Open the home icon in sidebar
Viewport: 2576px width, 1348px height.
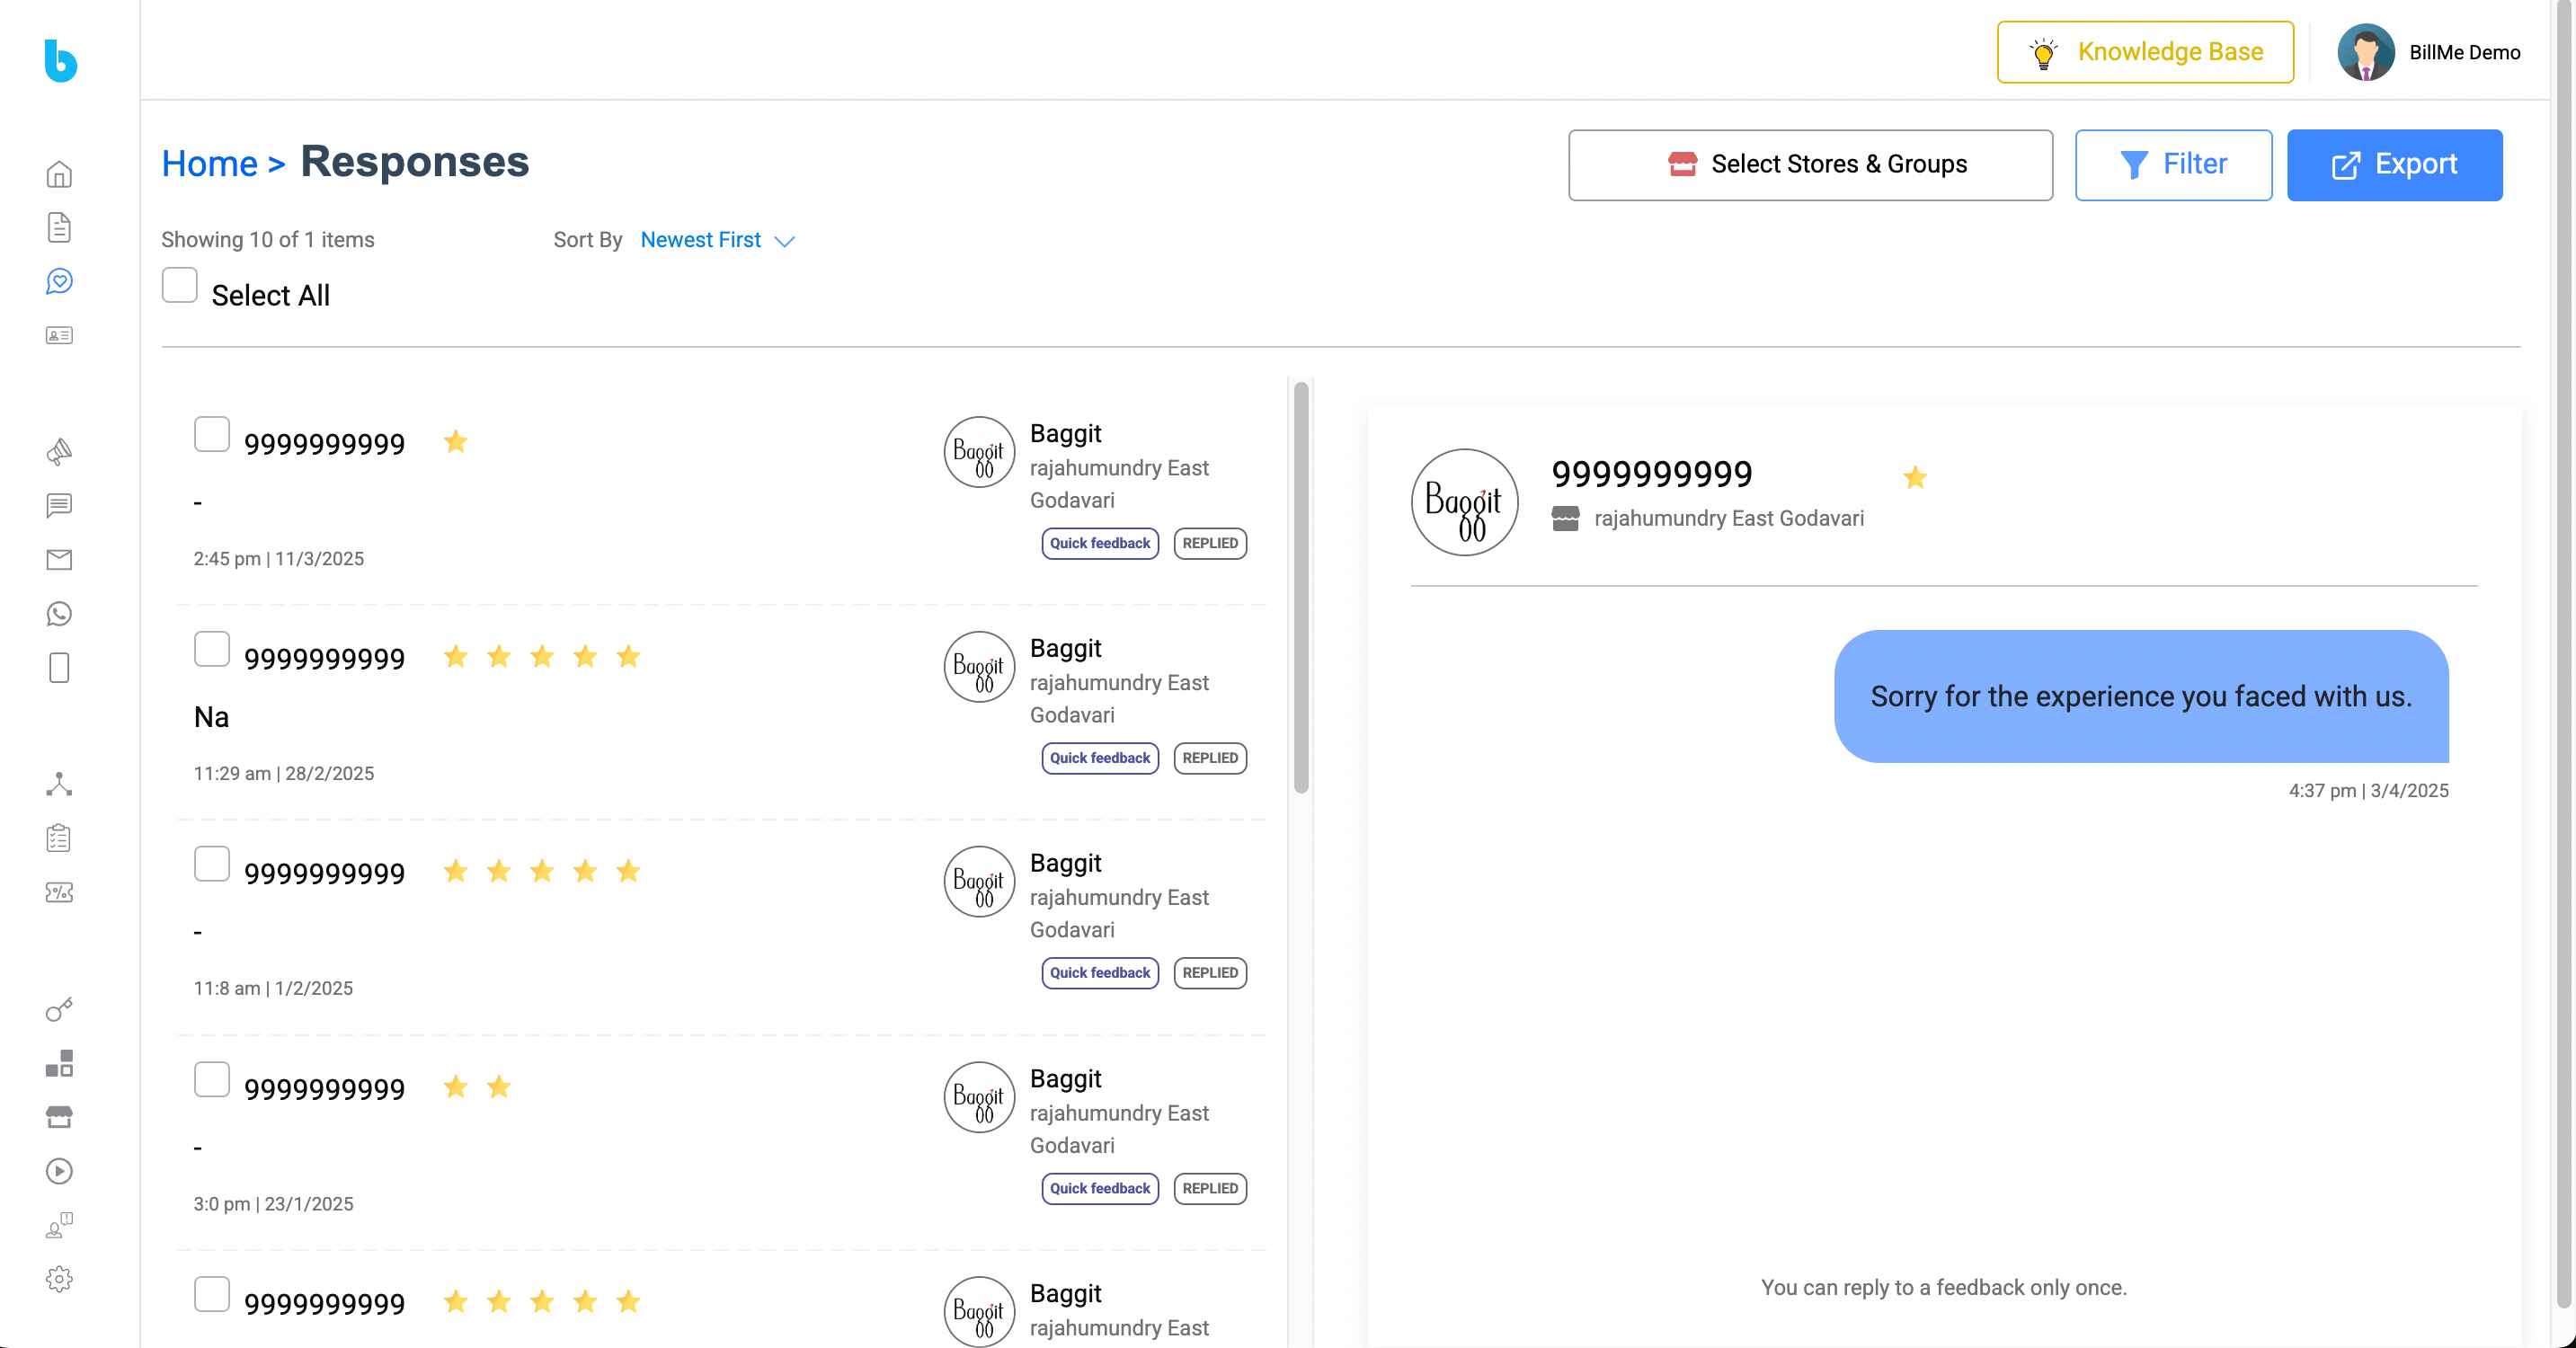click(59, 174)
